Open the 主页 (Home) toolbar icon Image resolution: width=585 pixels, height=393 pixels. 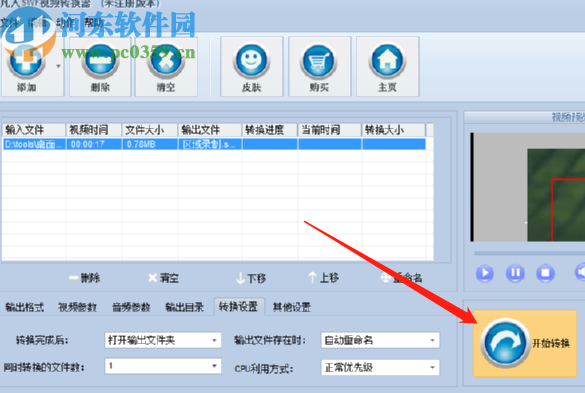point(387,67)
